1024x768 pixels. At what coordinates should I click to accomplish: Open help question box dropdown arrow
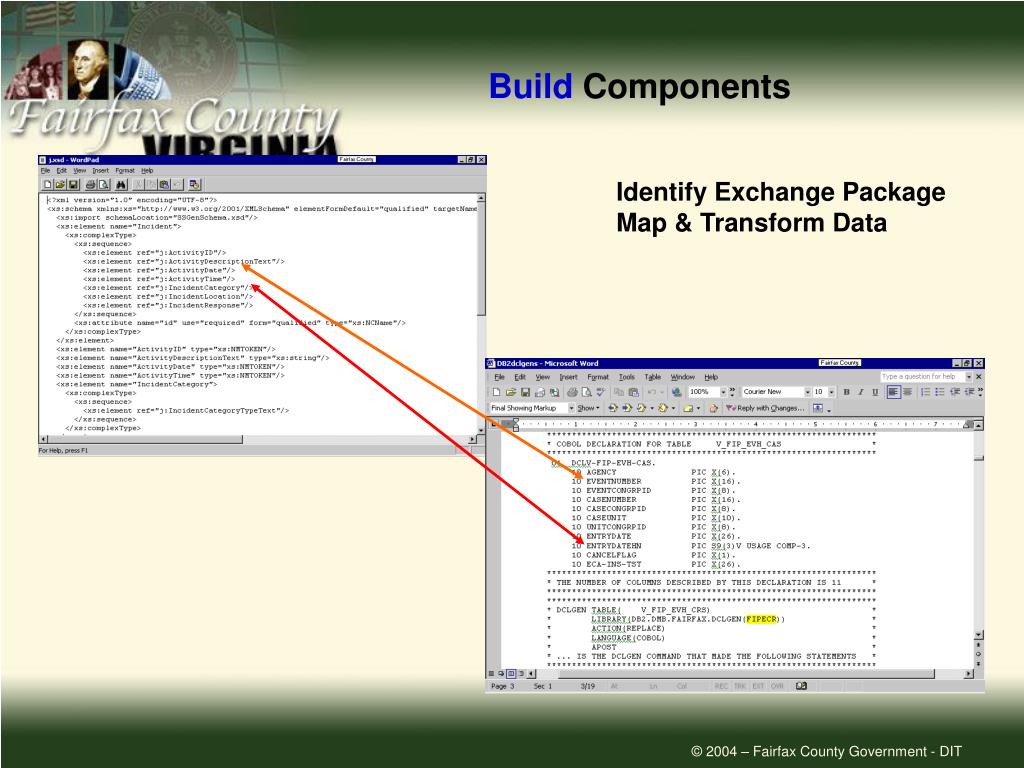pyautogui.click(x=969, y=377)
